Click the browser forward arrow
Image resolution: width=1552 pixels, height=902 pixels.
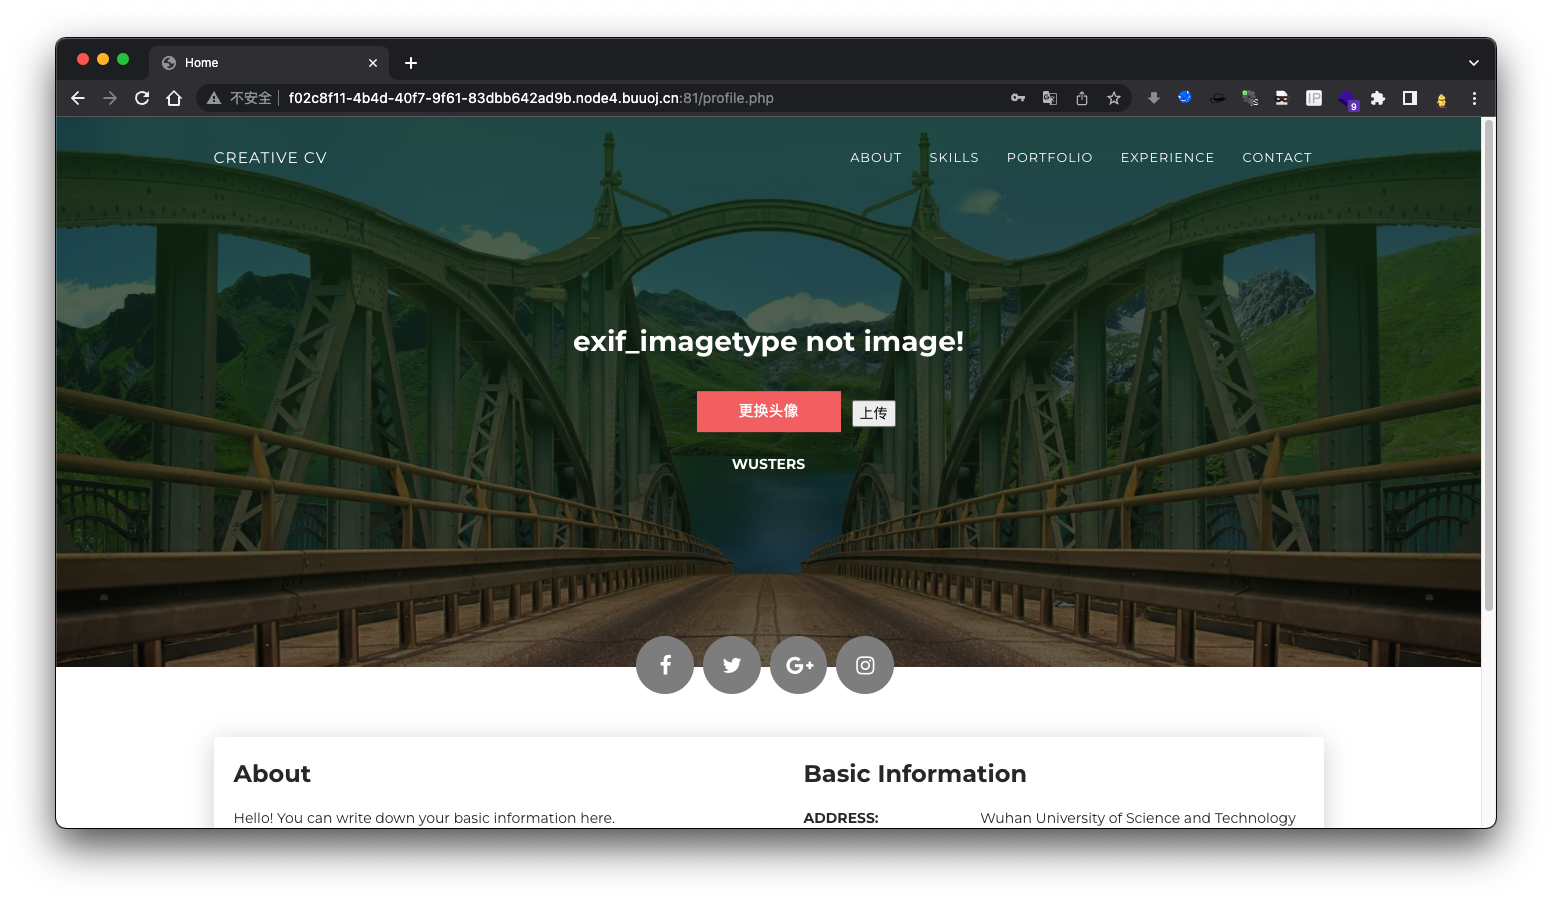pyautogui.click(x=110, y=98)
